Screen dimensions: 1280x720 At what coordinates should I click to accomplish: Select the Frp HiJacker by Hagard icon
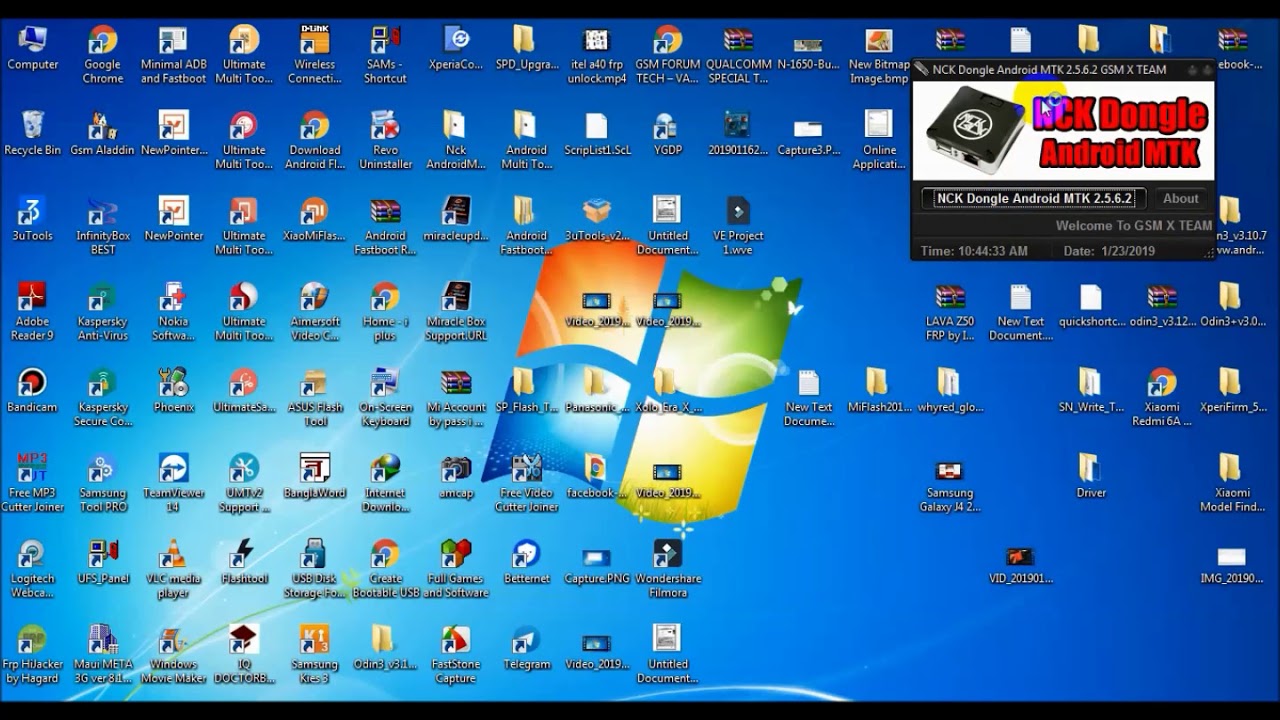[x=33, y=655]
